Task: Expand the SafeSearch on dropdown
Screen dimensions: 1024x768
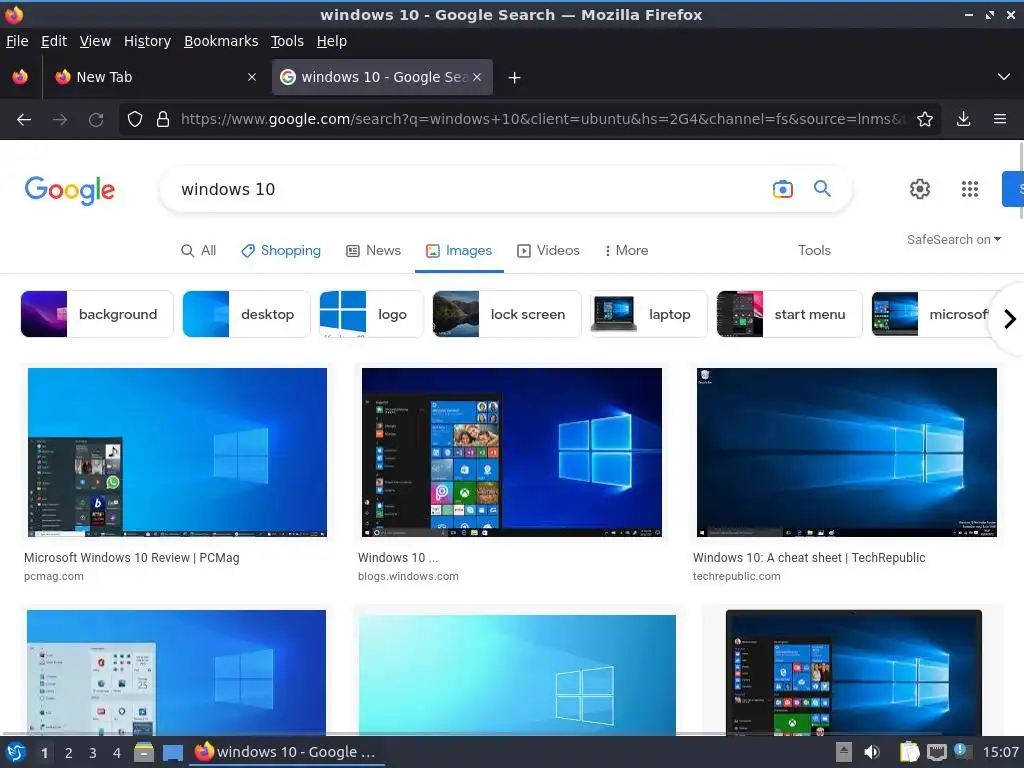Action: [953, 240]
